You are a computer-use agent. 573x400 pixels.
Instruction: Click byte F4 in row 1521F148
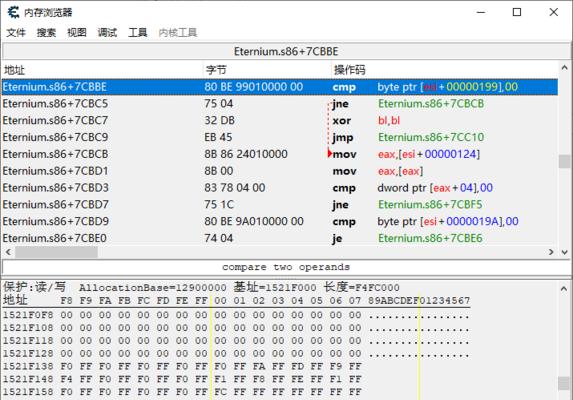pos(67,379)
